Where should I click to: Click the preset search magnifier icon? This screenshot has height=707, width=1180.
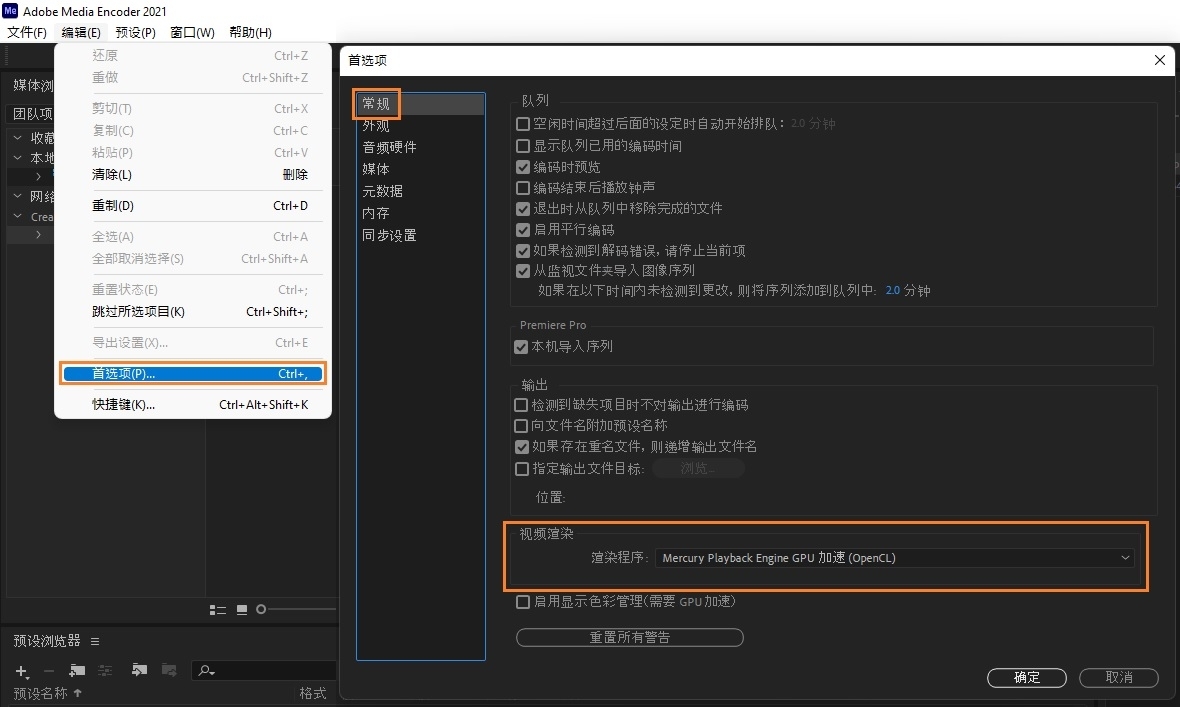(206, 671)
